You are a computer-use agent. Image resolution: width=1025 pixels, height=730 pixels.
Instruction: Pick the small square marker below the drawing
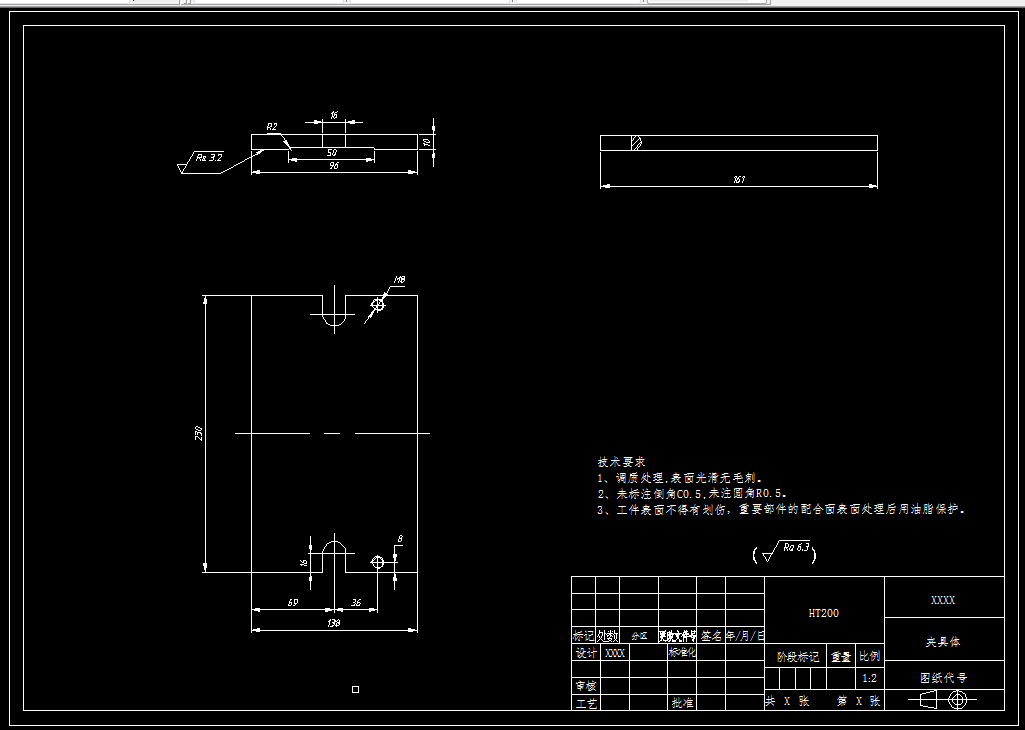pos(356,689)
